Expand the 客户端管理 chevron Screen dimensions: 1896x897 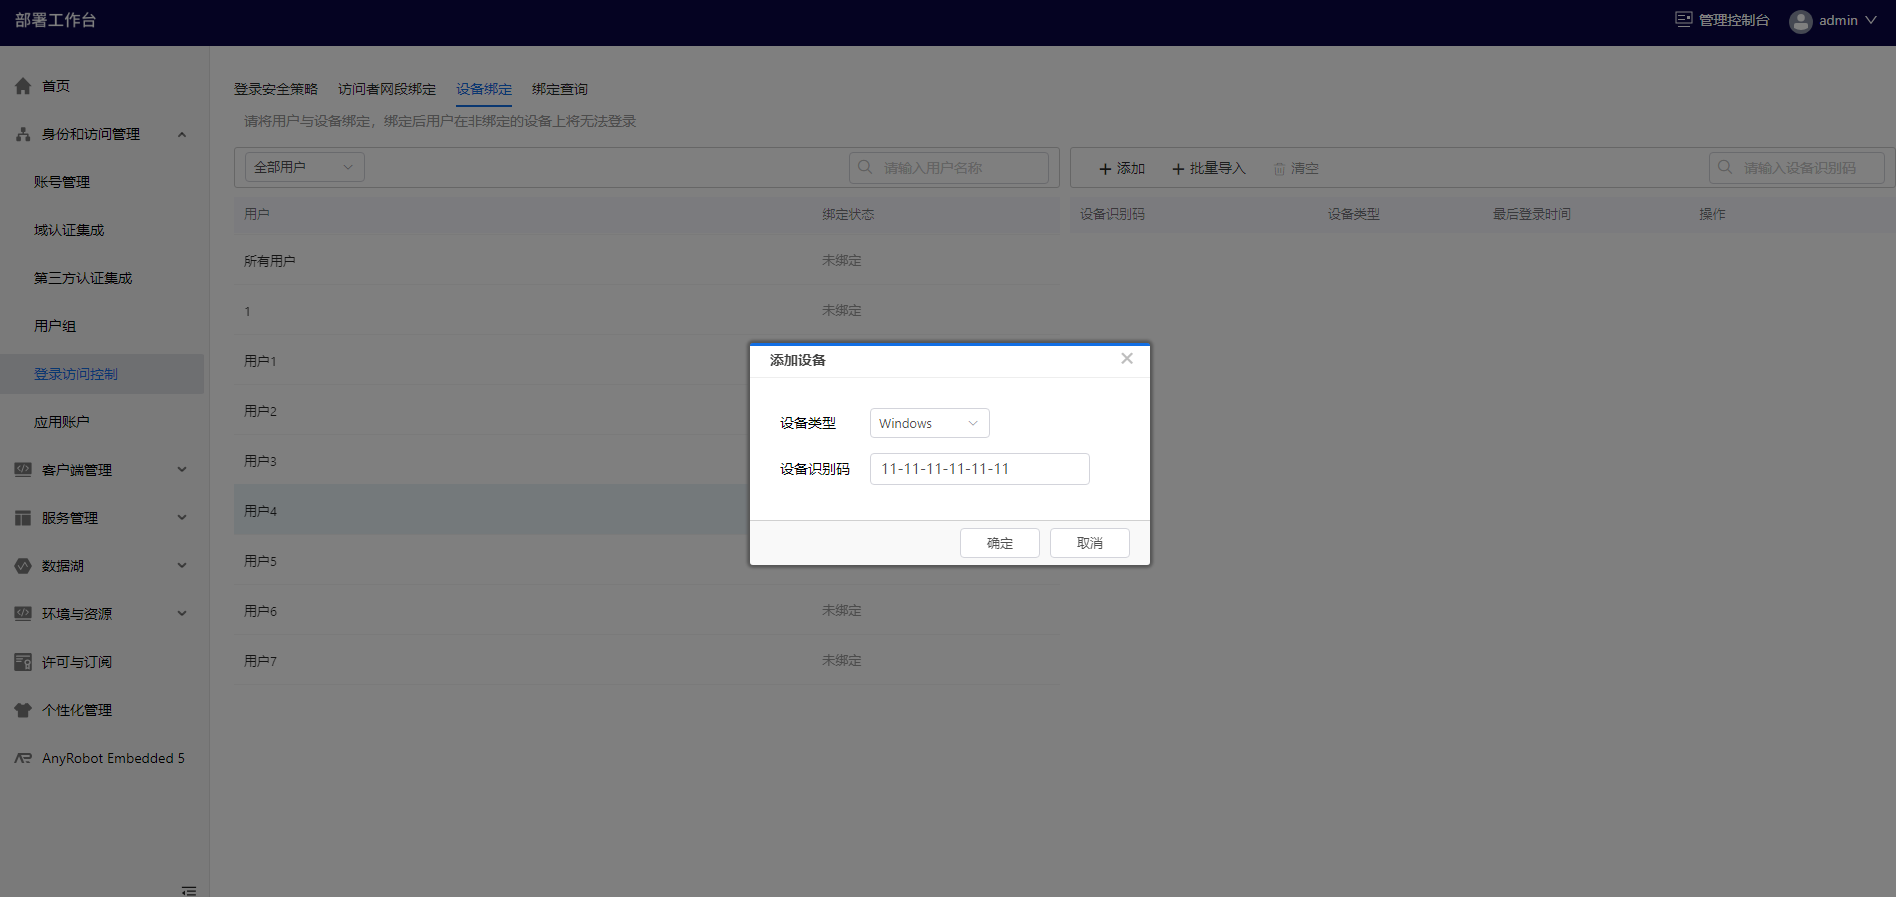pyautogui.click(x=182, y=469)
